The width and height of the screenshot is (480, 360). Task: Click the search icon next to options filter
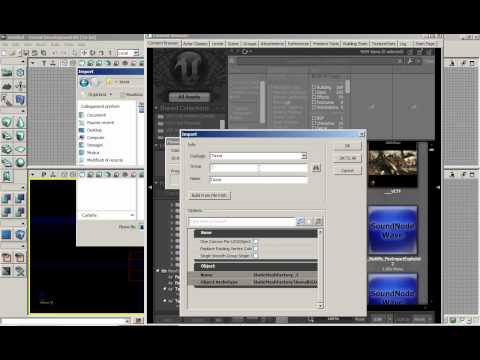(300, 221)
